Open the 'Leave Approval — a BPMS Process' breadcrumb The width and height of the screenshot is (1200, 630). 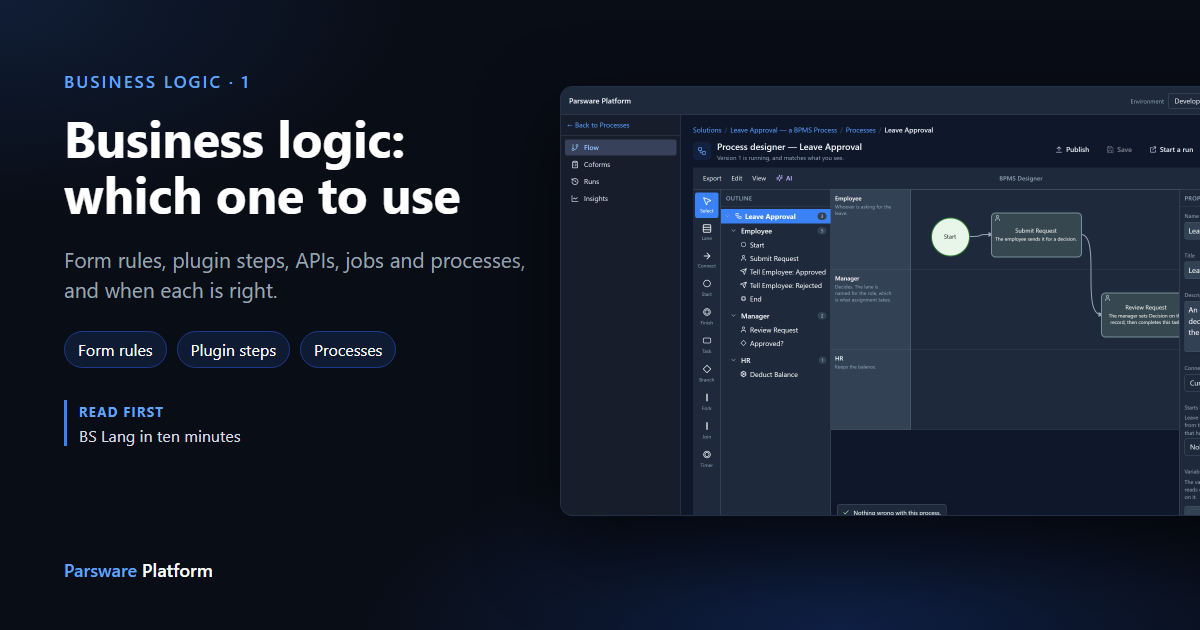coord(784,130)
